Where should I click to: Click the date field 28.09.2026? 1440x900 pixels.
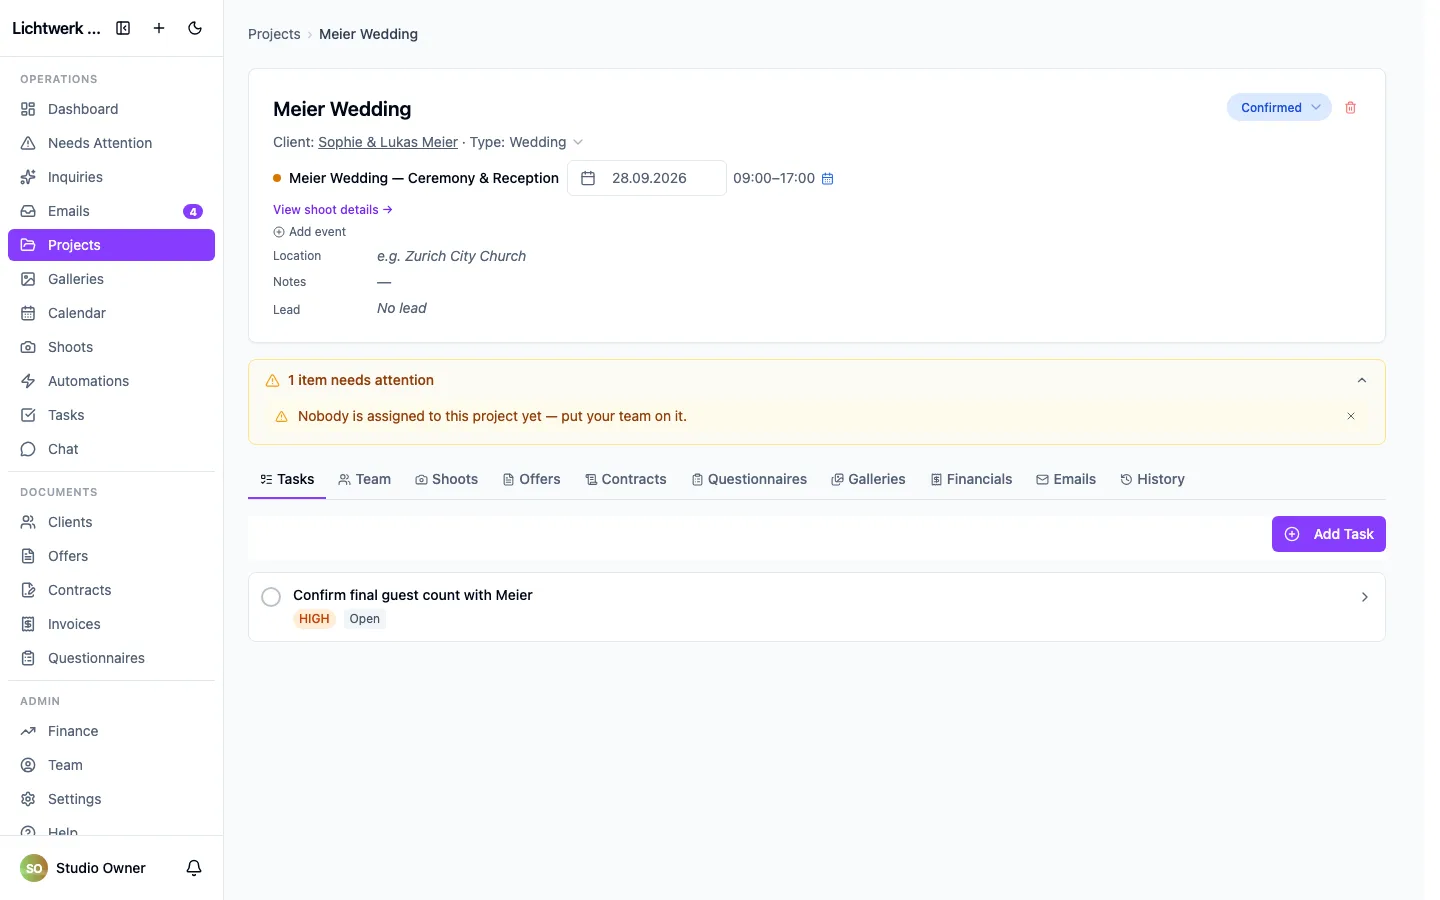point(647,178)
